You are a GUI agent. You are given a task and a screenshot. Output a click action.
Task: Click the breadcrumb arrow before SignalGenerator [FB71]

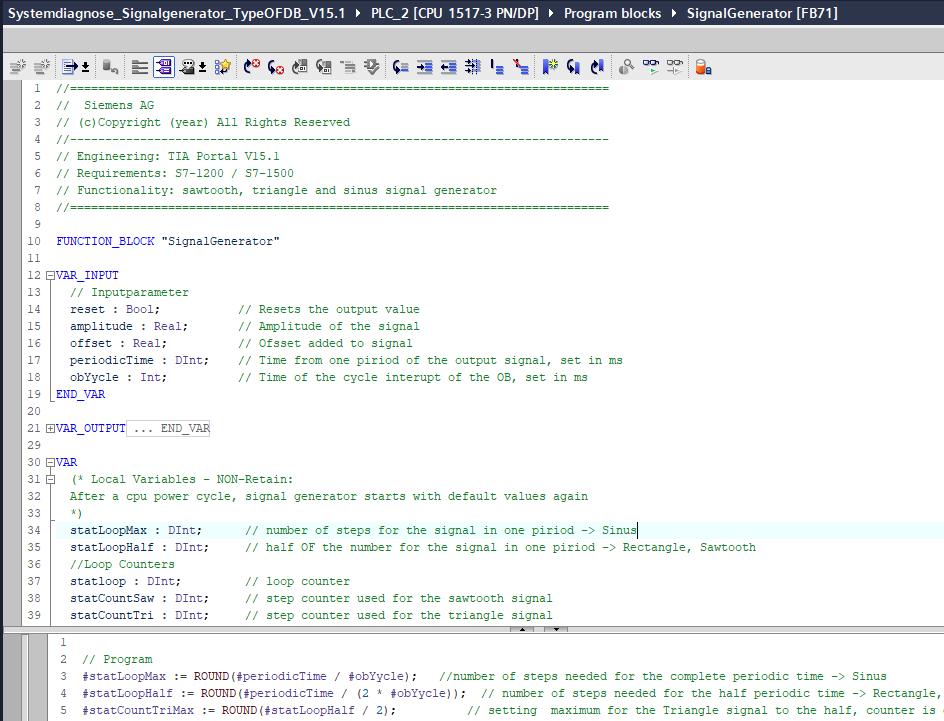pos(674,13)
